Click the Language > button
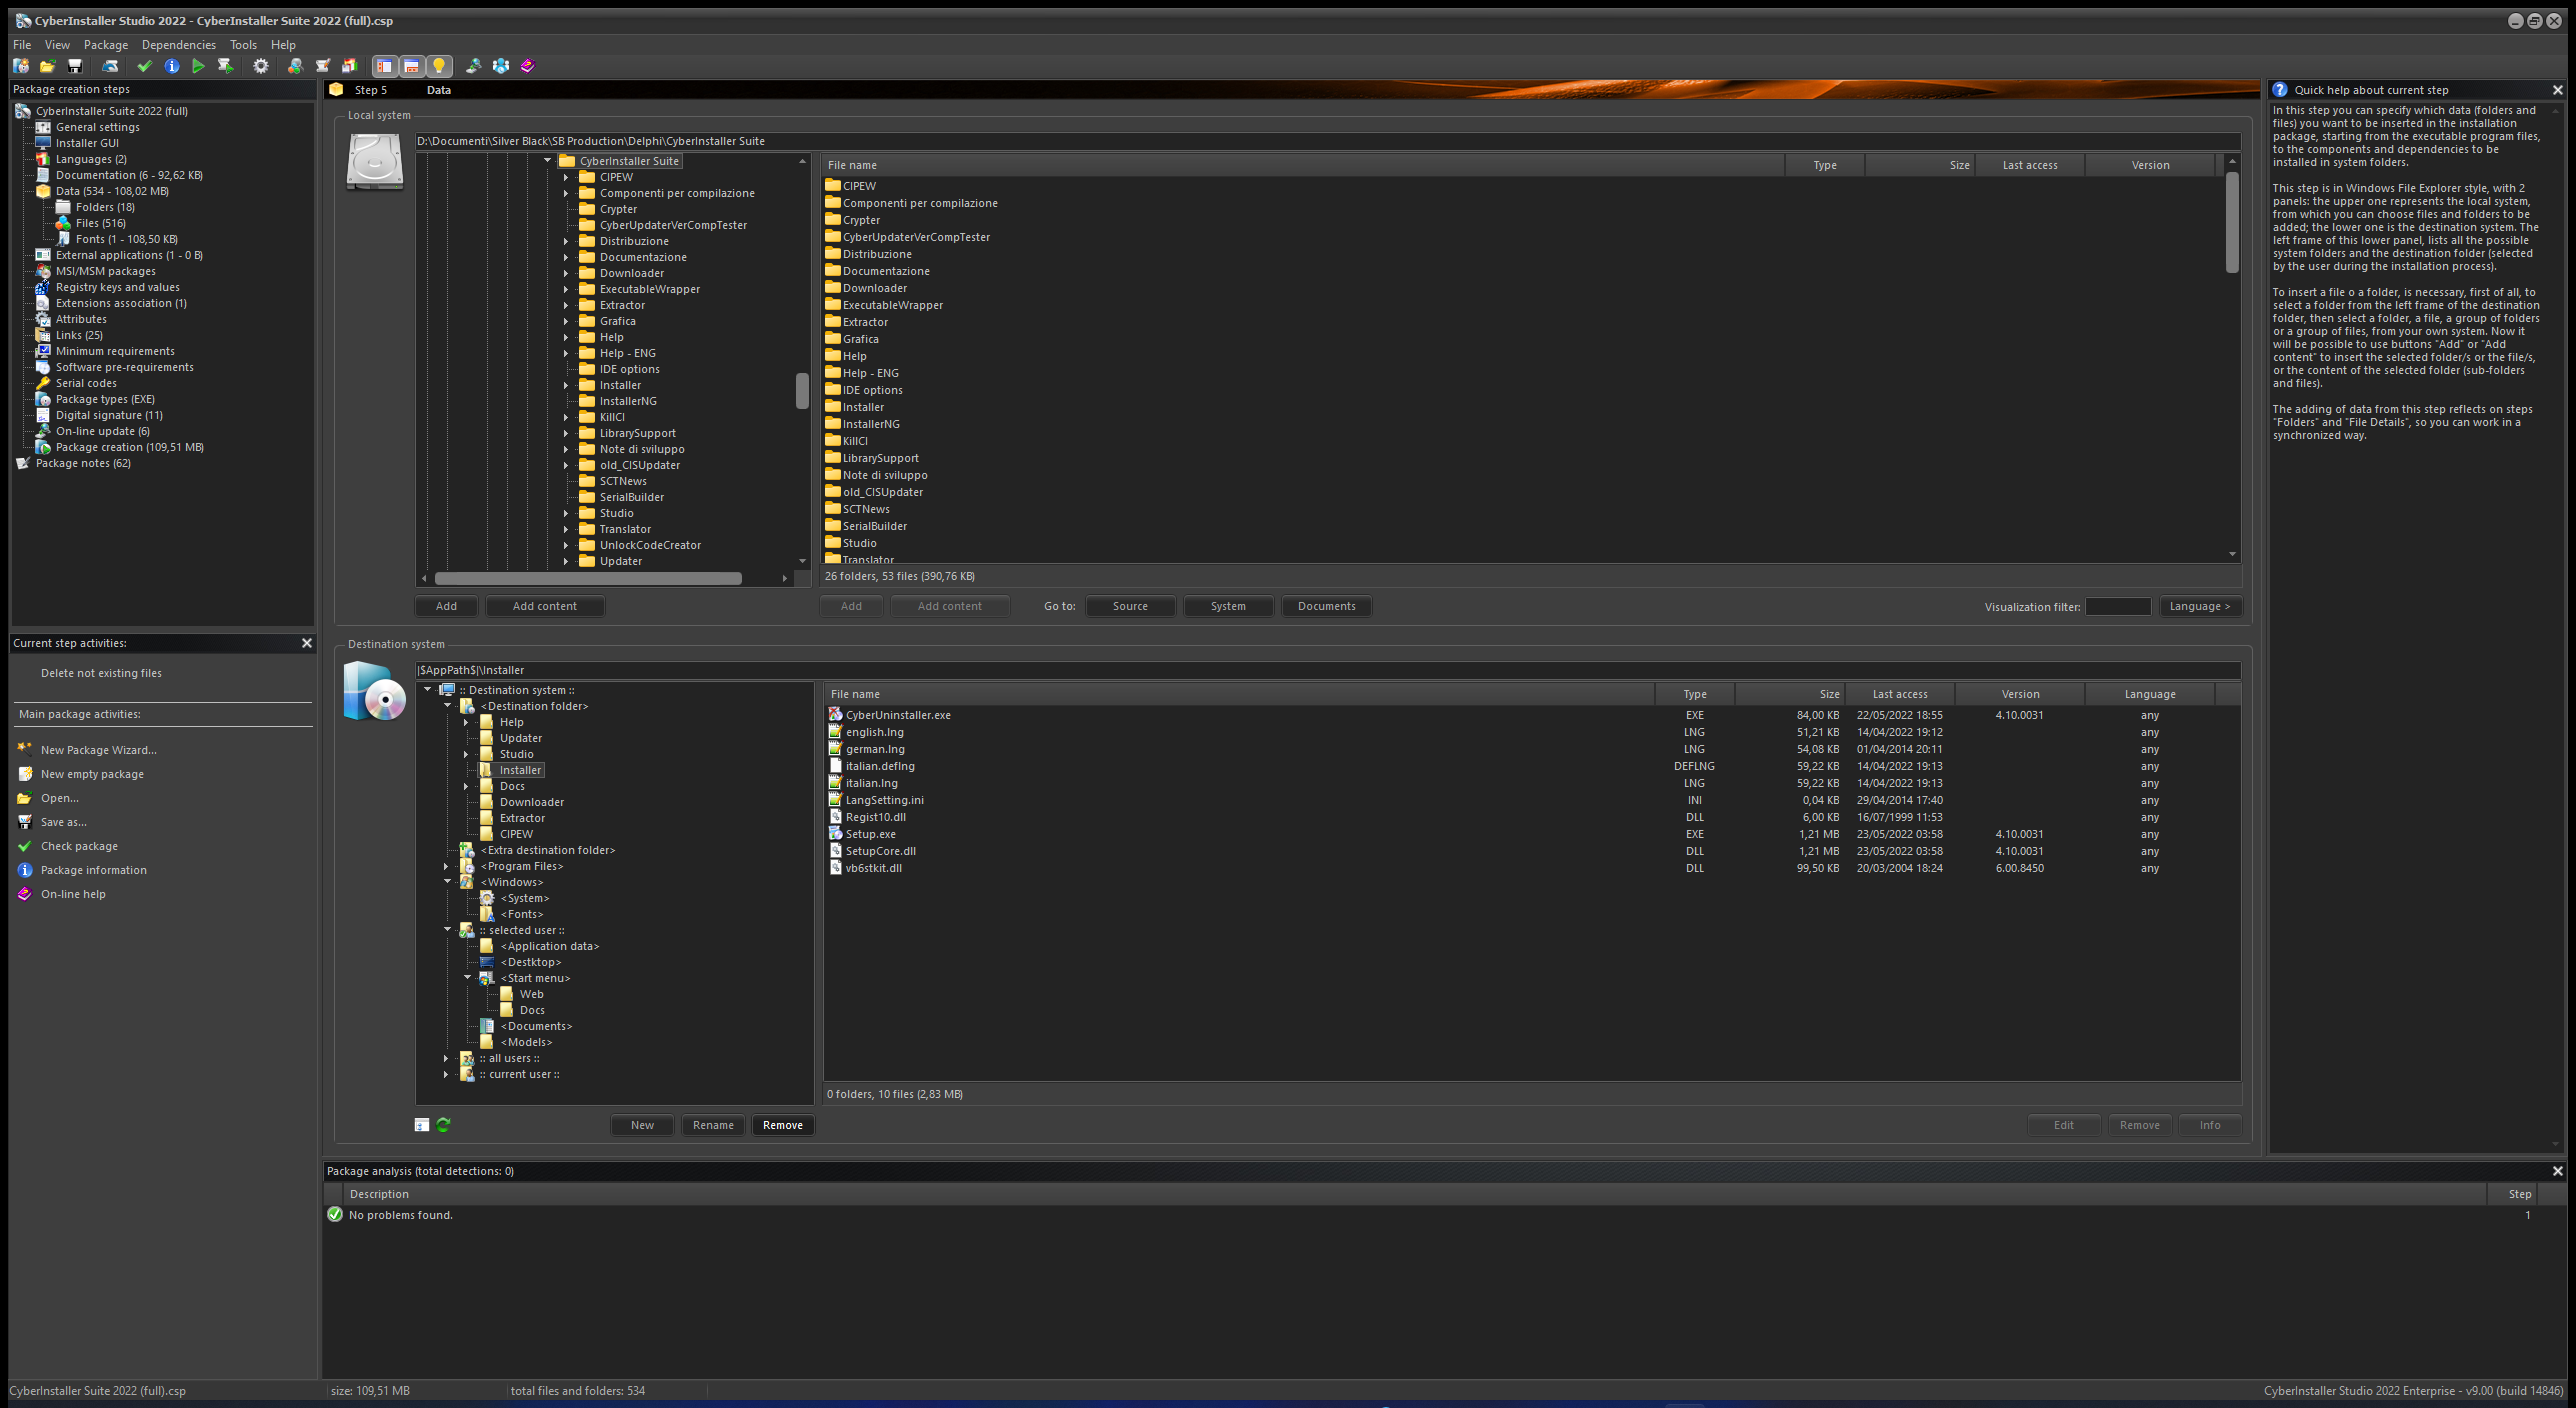 point(2200,606)
